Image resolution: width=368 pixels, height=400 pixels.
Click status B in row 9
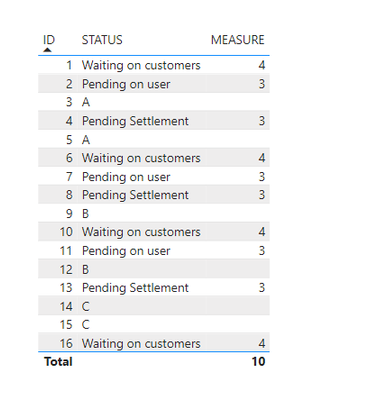[x=85, y=214]
